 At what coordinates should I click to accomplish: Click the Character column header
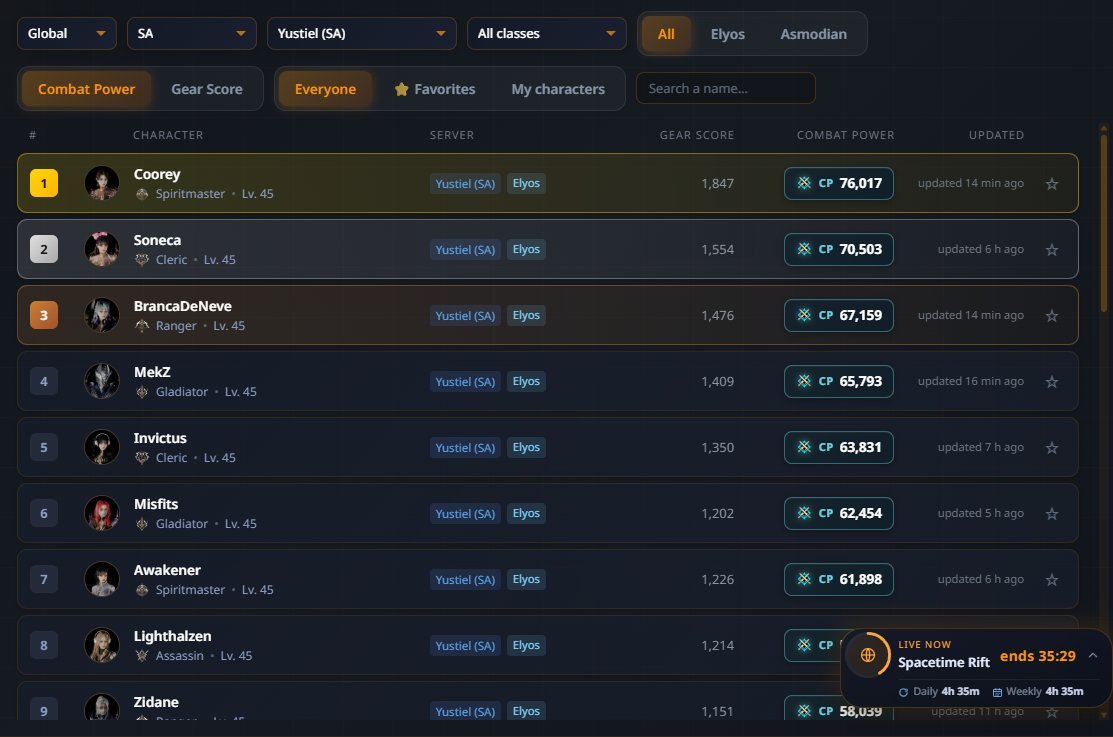pyautogui.click(x=168, y=135)
